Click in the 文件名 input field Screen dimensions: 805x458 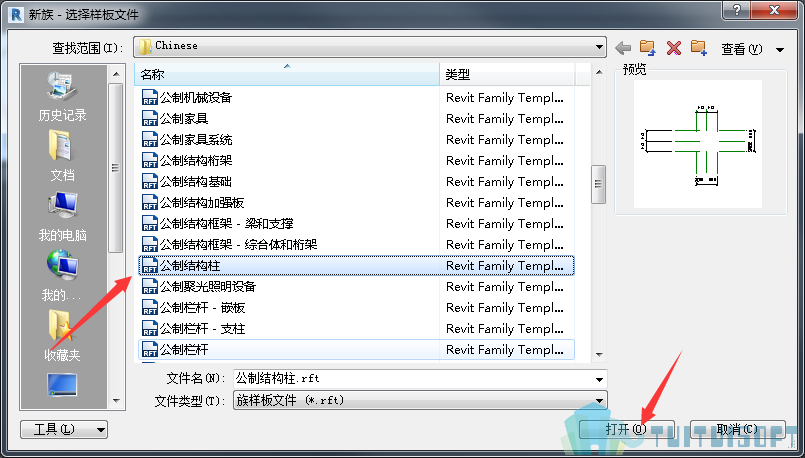[x=412, y=379]
